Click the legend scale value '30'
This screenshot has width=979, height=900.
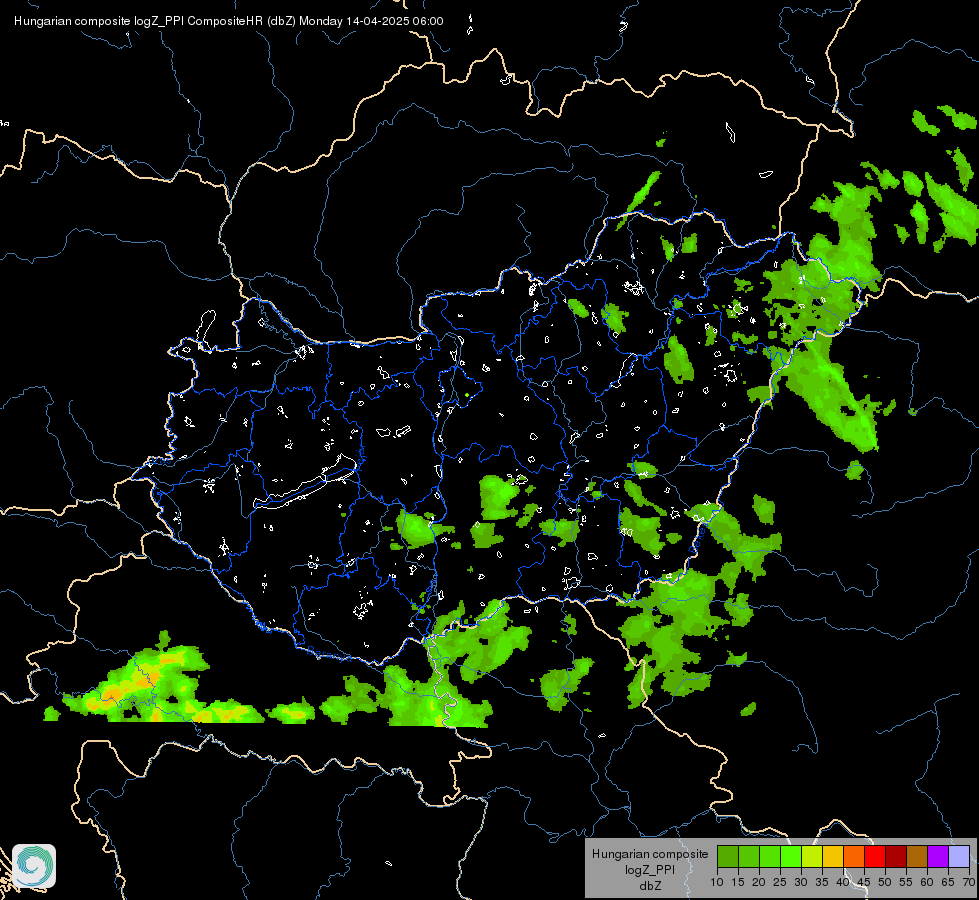(801, 882)
